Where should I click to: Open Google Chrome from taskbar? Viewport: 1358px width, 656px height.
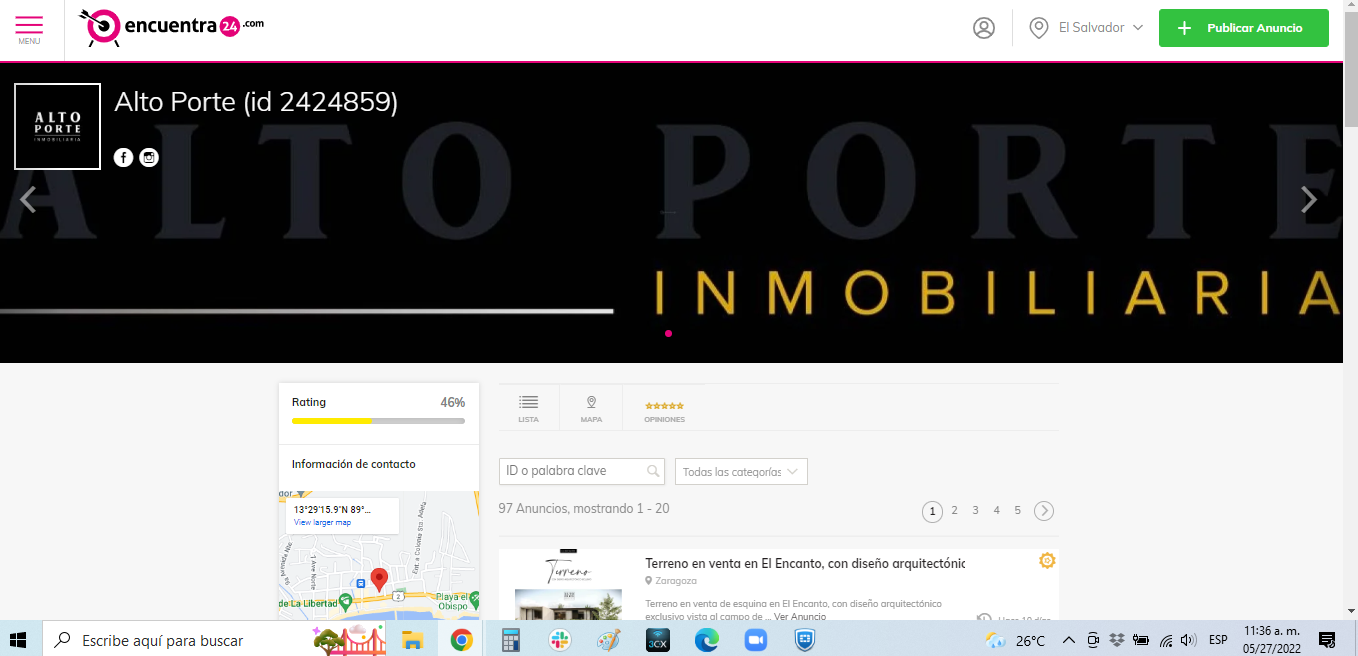[x=461, y=640]
